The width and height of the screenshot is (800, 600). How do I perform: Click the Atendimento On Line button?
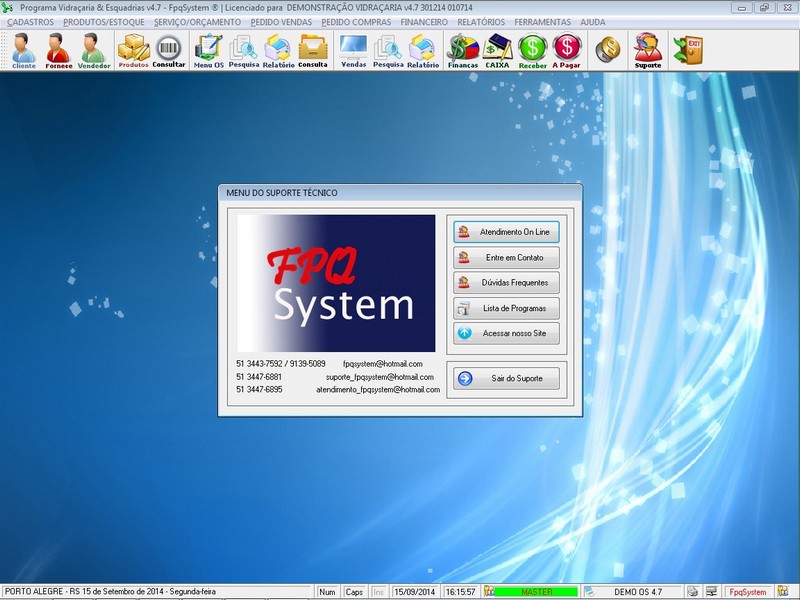pos(506,231)
